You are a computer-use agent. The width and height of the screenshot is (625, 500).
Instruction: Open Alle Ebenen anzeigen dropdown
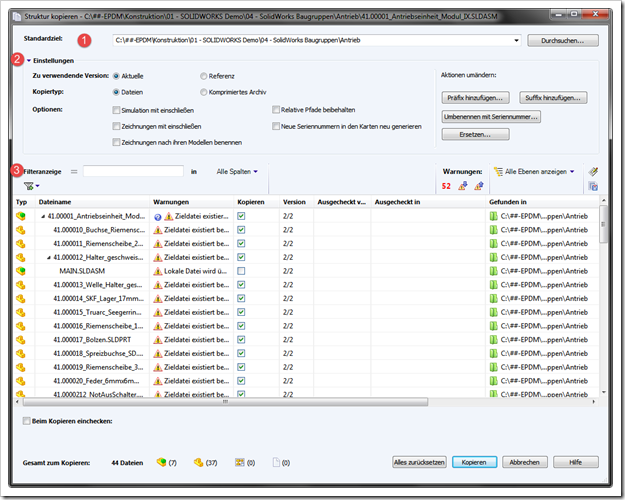point(540,171)
